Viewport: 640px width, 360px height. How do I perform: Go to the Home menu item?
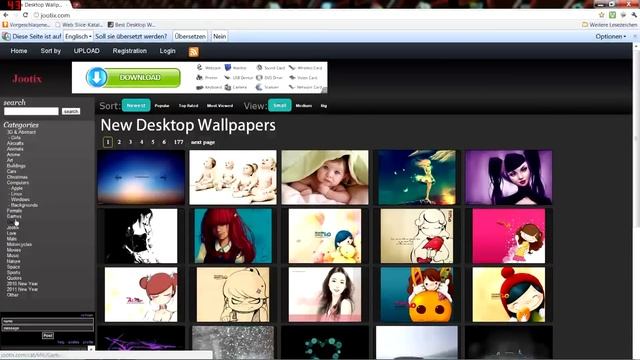[x=19, y=51]
